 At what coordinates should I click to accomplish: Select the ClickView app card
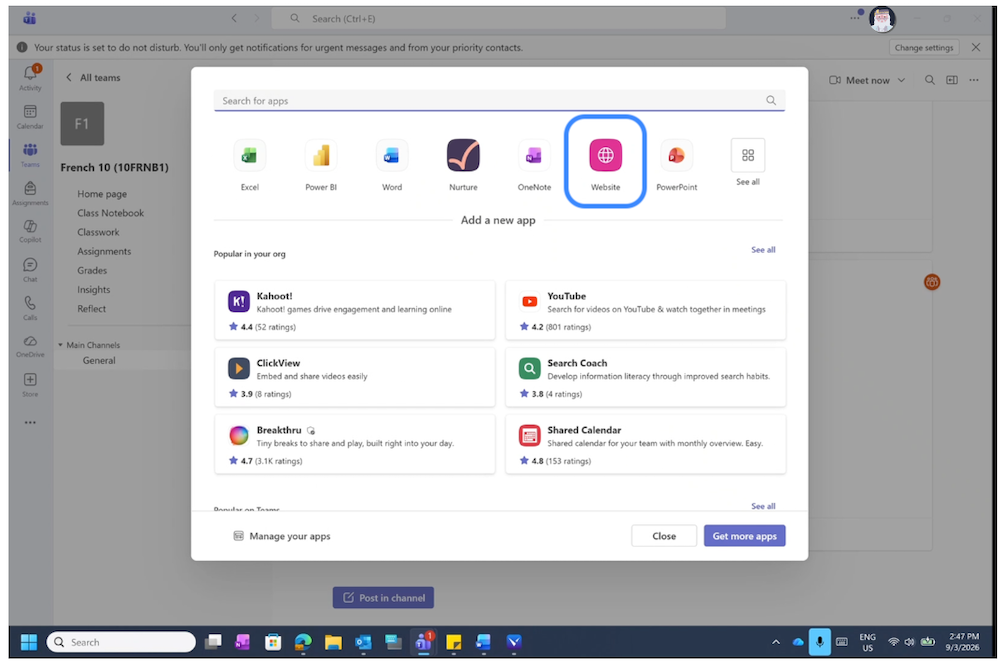tap(355, 377)
